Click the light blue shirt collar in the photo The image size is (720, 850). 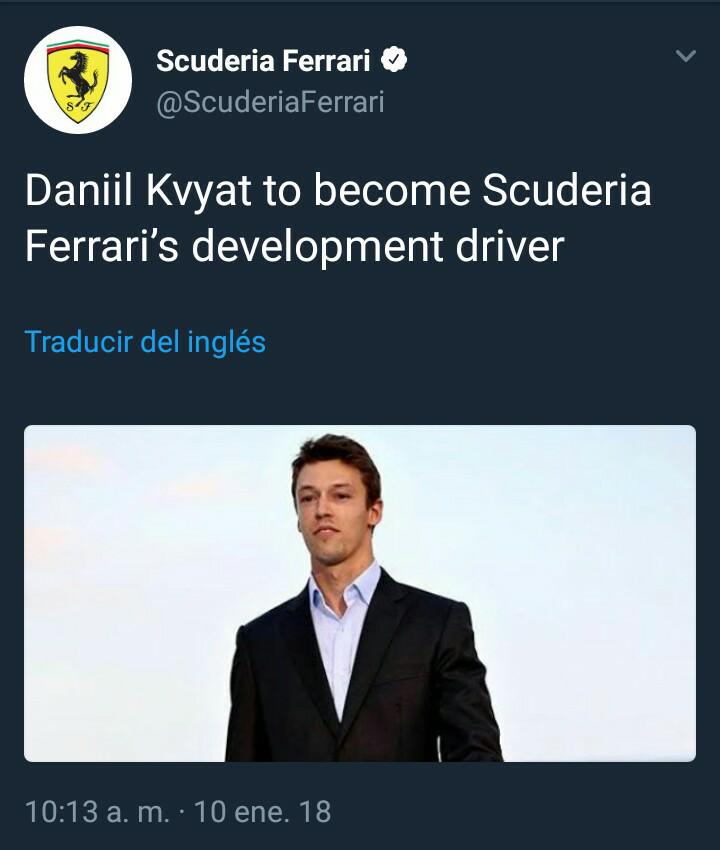point(344,588)
